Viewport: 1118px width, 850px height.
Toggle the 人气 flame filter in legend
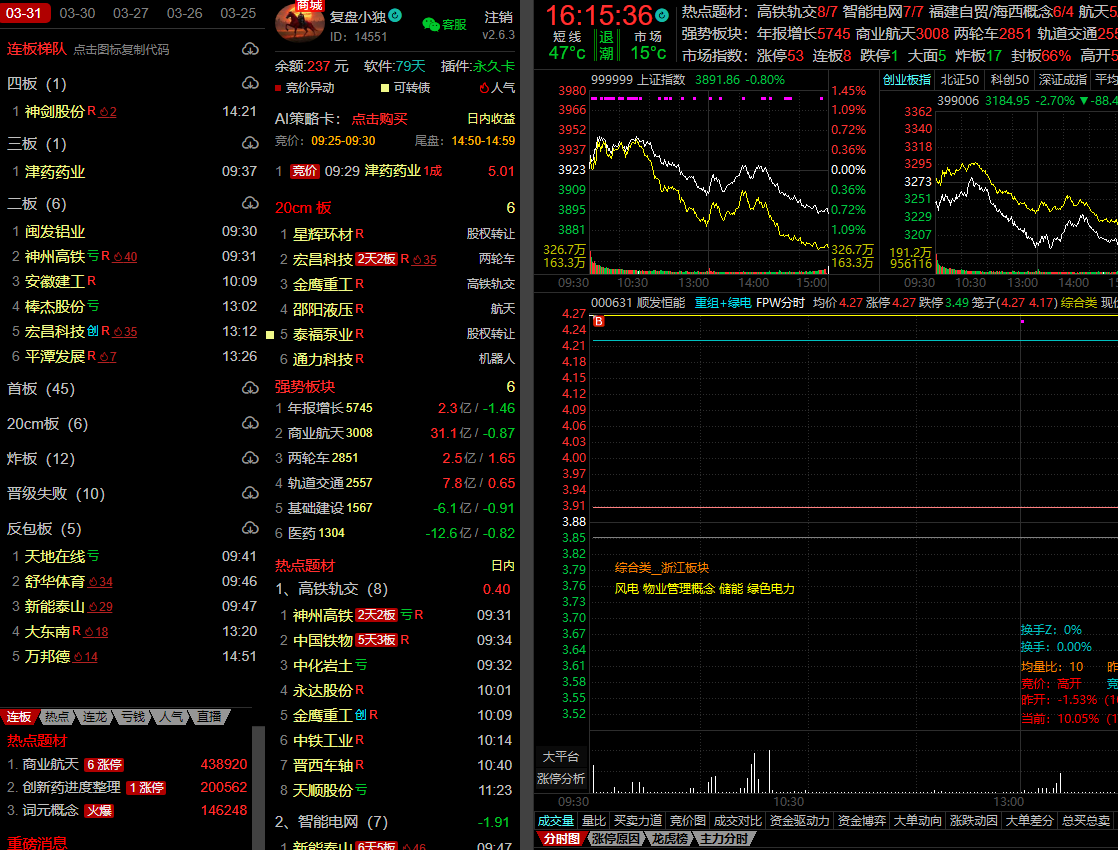pos(483,88)
